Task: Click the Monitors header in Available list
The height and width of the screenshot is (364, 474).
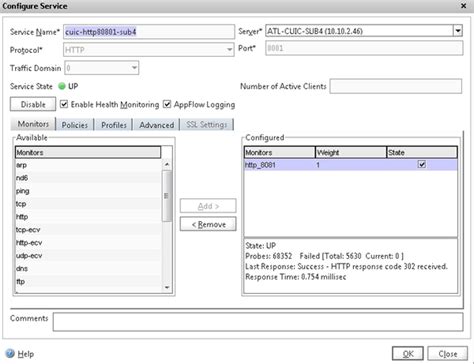Action: click(x=88, y=152)
